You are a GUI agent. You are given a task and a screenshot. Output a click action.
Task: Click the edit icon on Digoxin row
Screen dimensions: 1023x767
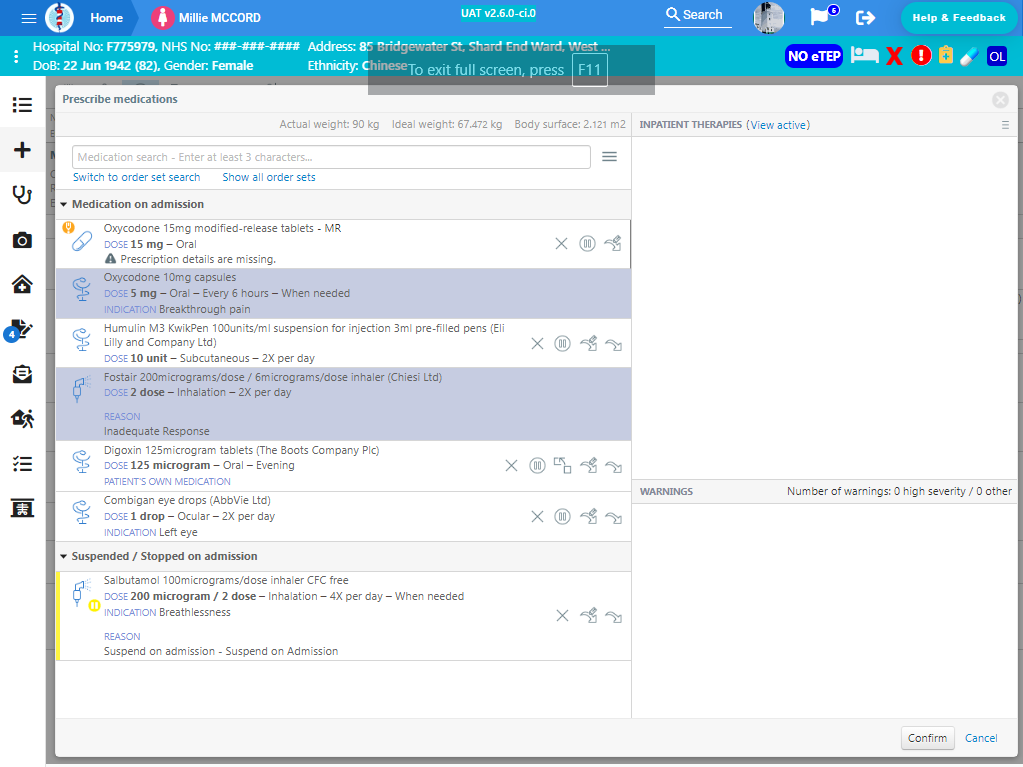(588, 466)
